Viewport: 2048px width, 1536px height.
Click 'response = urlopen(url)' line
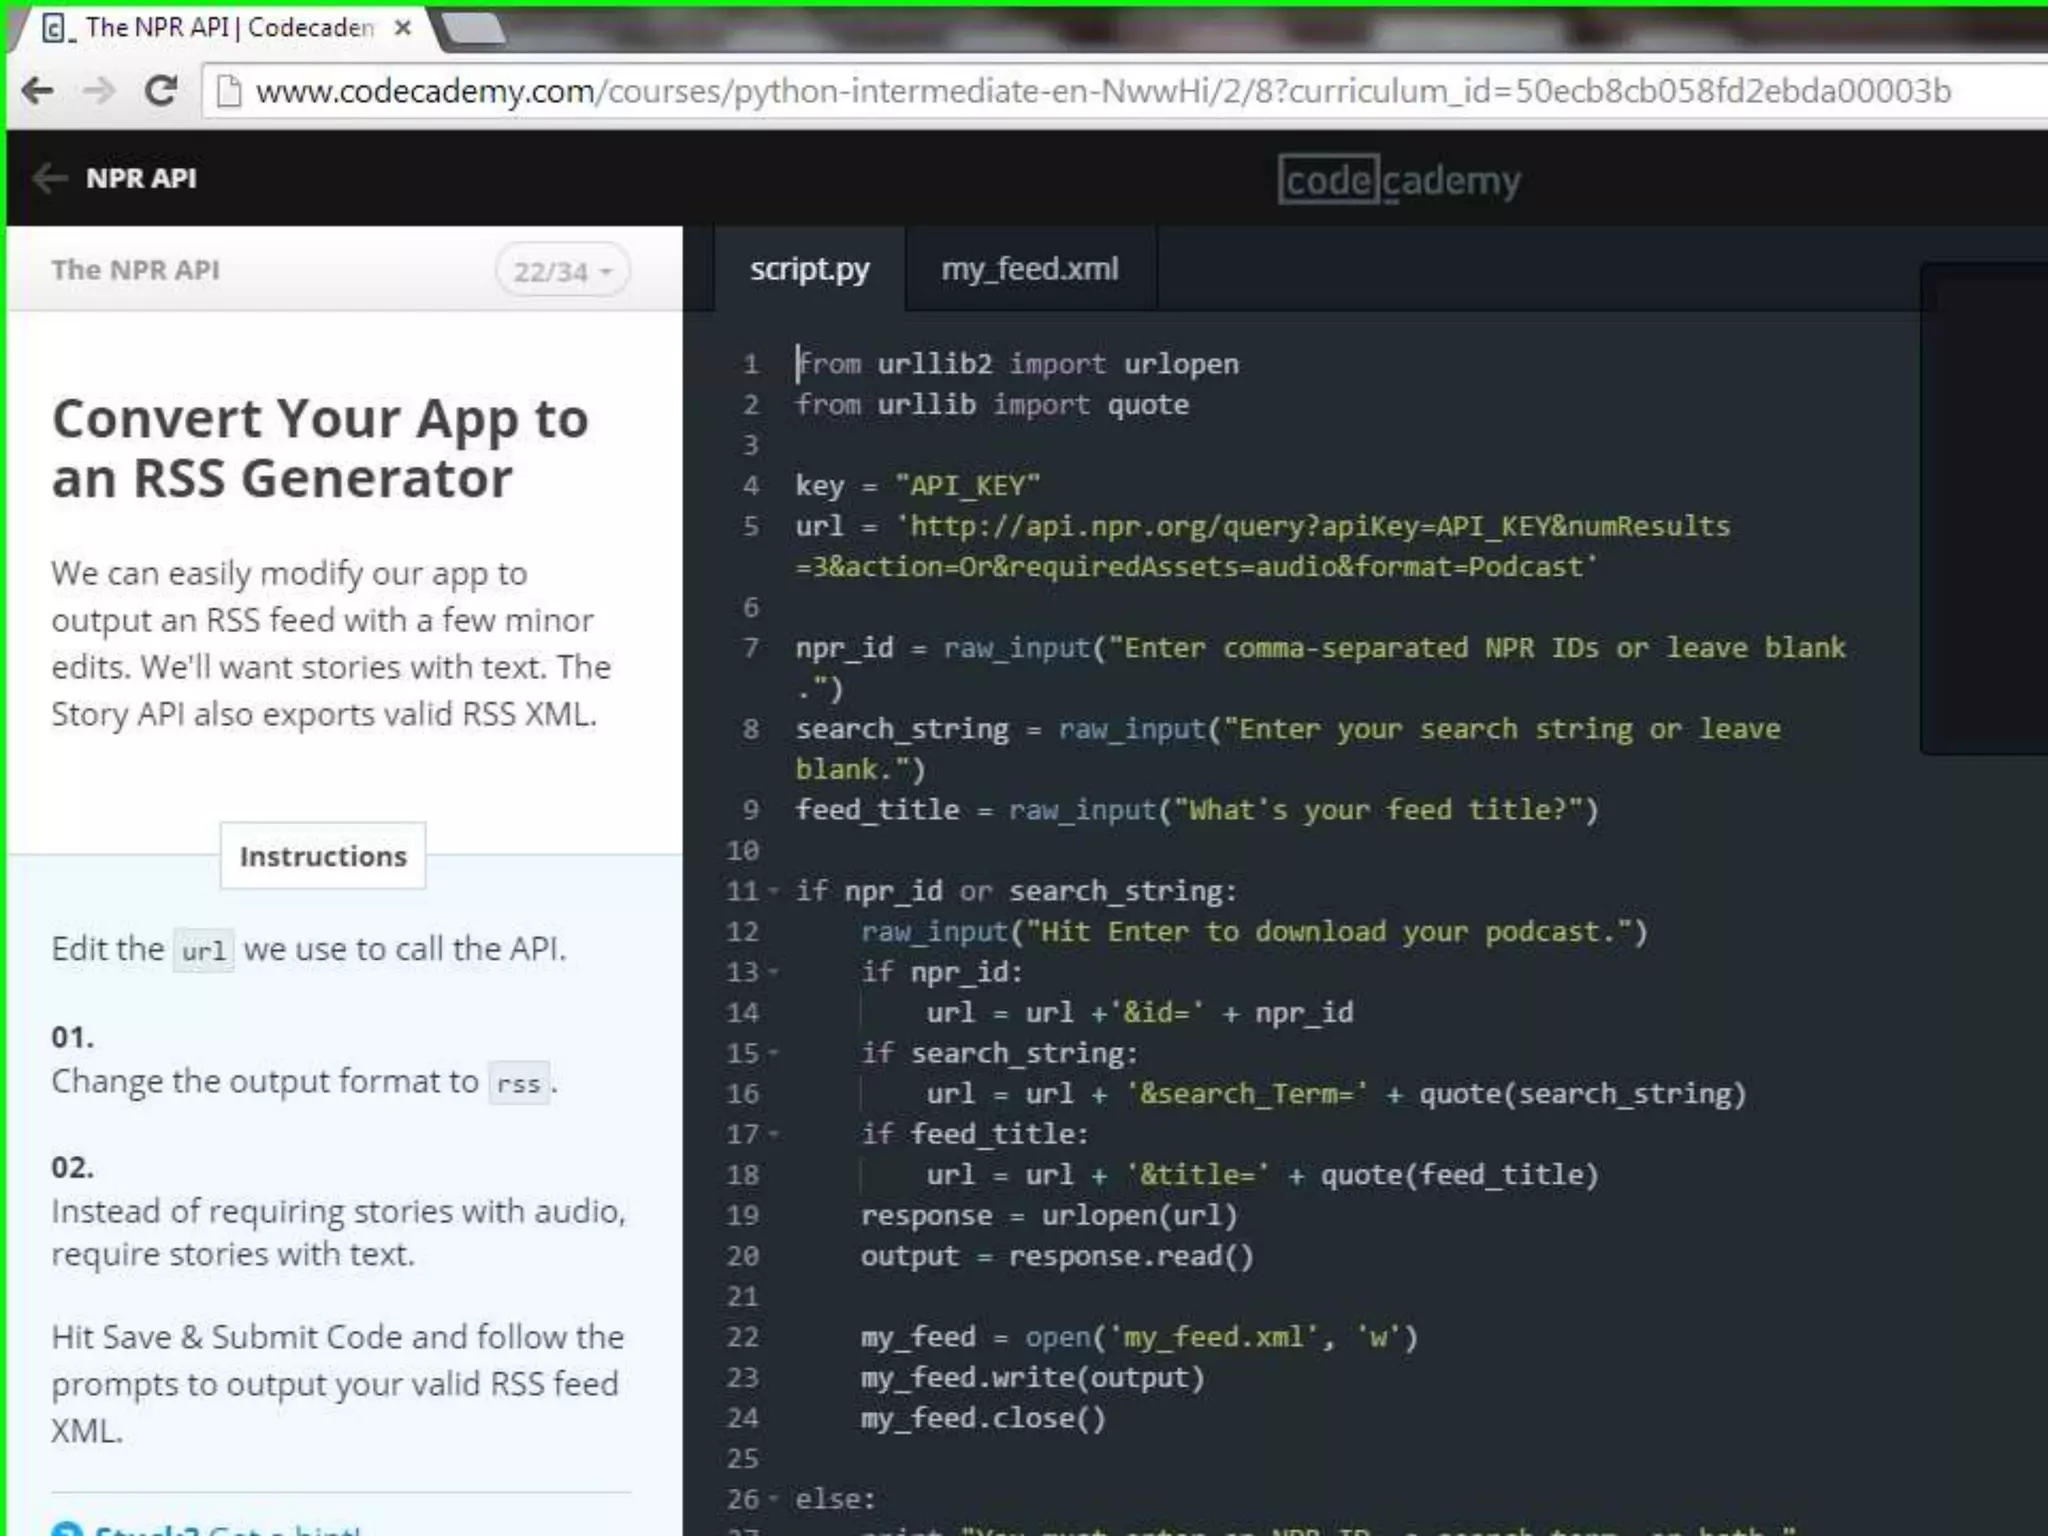tap(1049, 1216)
